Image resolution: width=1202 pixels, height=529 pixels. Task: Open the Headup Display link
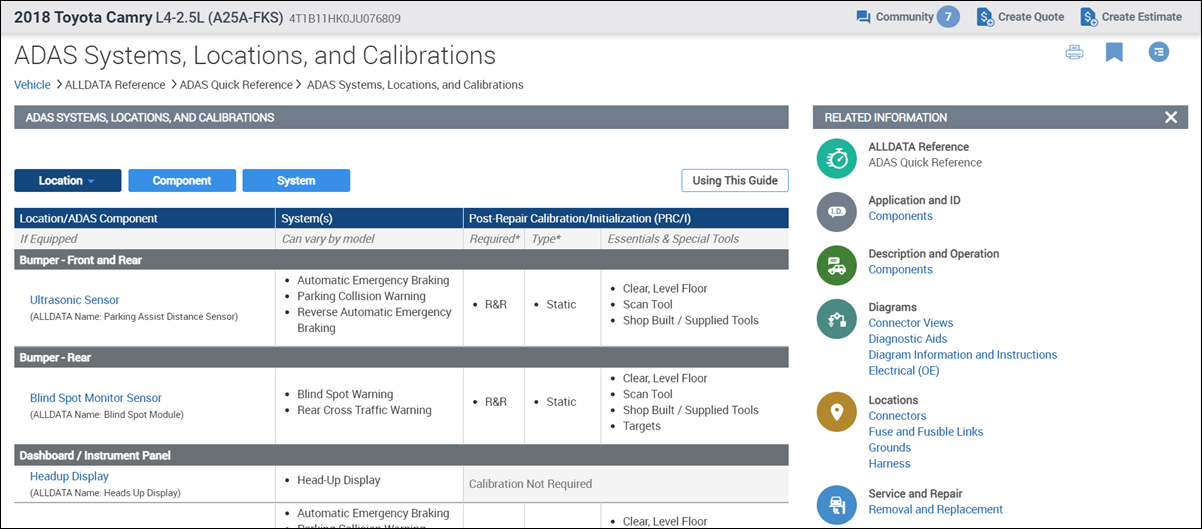pos(69,477)
